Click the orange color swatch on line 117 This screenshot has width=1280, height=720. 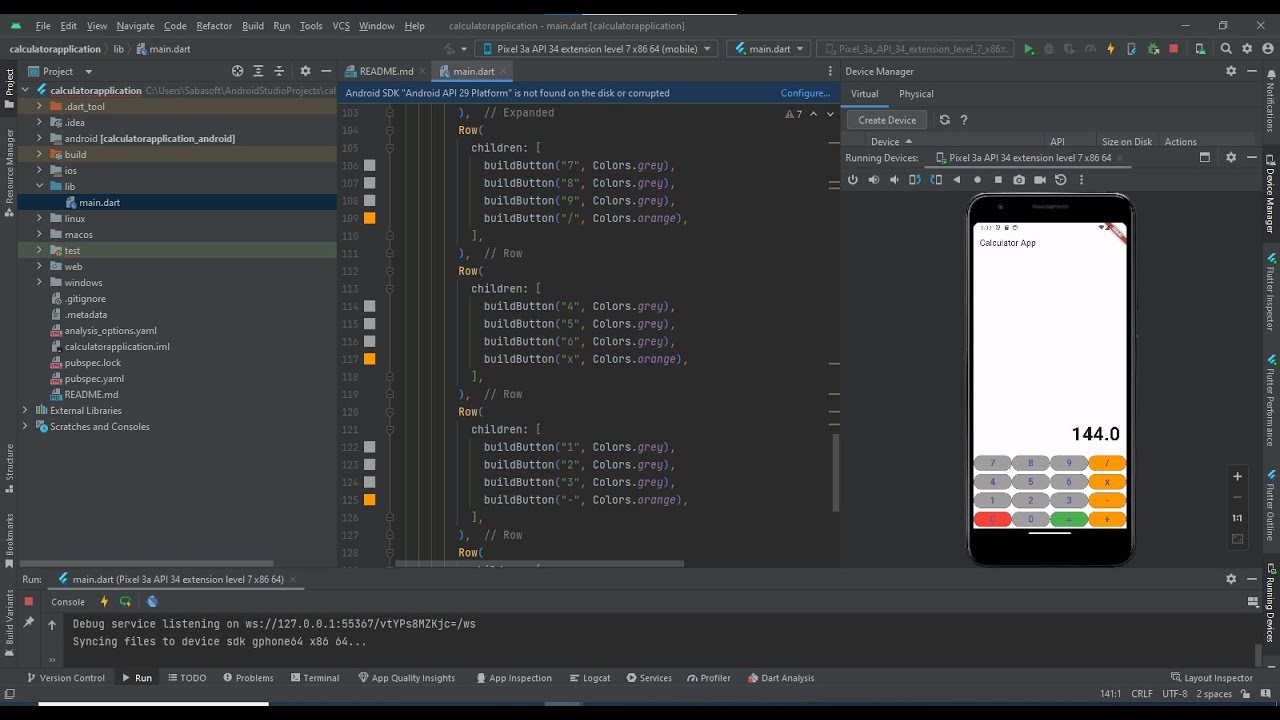(x=369, y=359)
